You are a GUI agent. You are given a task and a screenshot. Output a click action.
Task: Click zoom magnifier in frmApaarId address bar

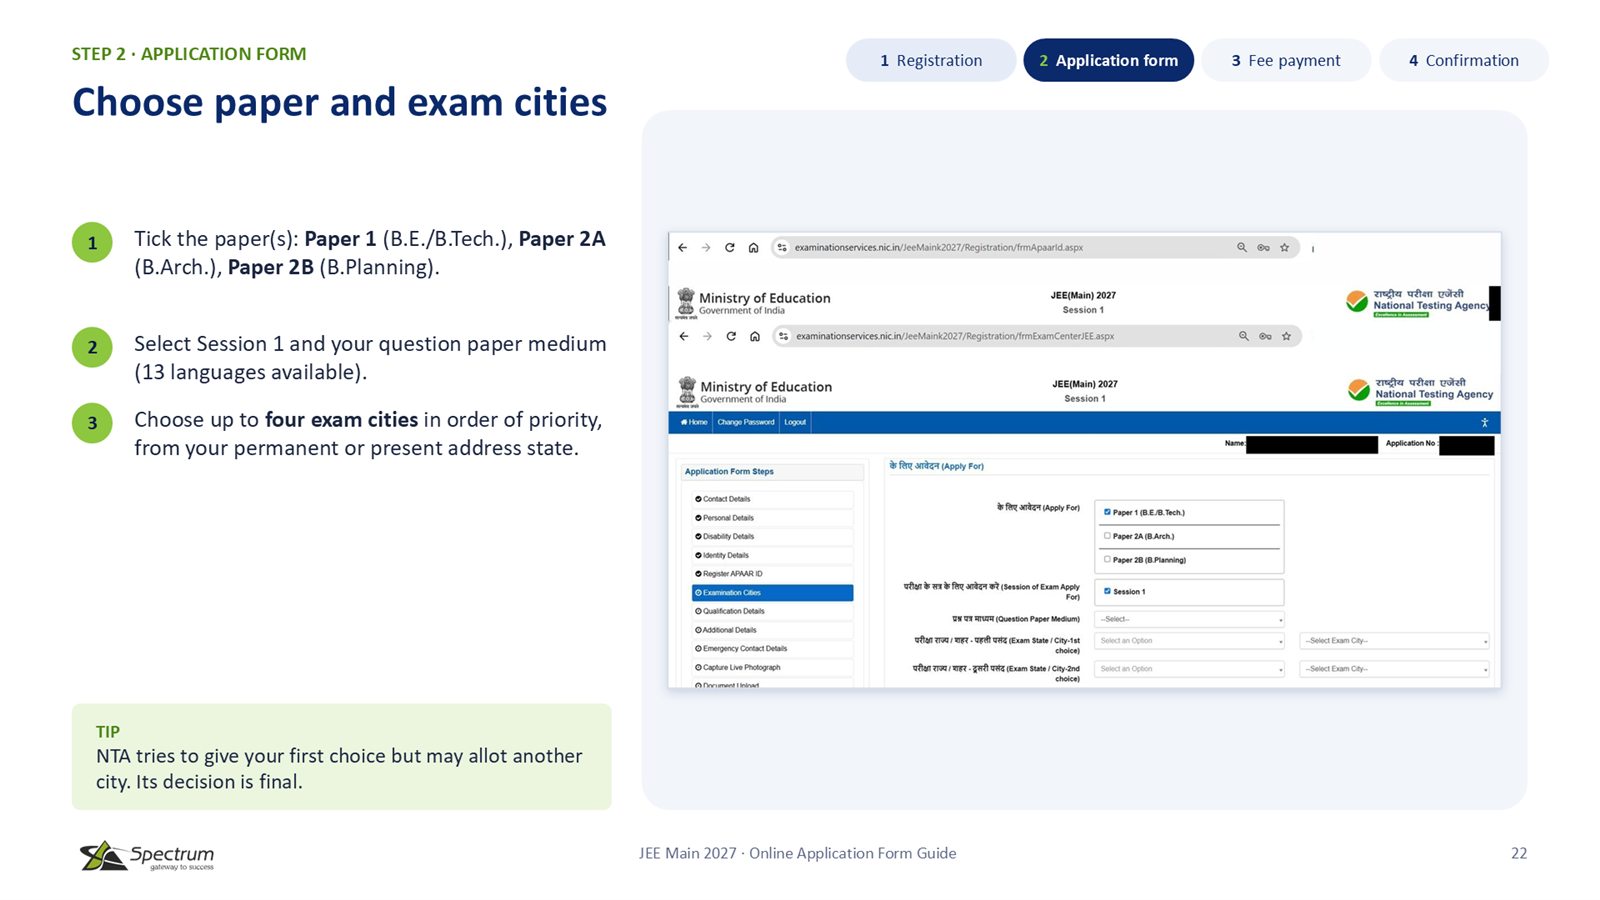(1242, 248)
